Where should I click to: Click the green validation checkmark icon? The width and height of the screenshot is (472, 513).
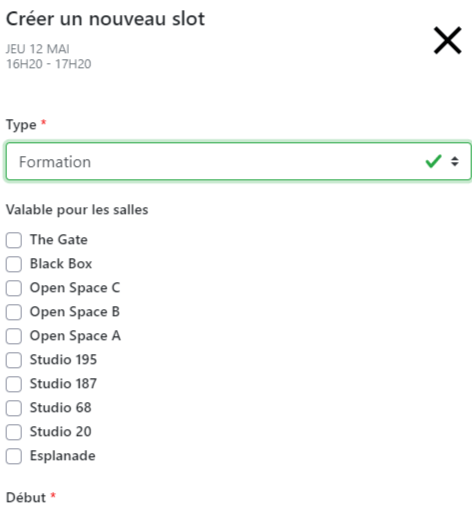click(433, 161)
